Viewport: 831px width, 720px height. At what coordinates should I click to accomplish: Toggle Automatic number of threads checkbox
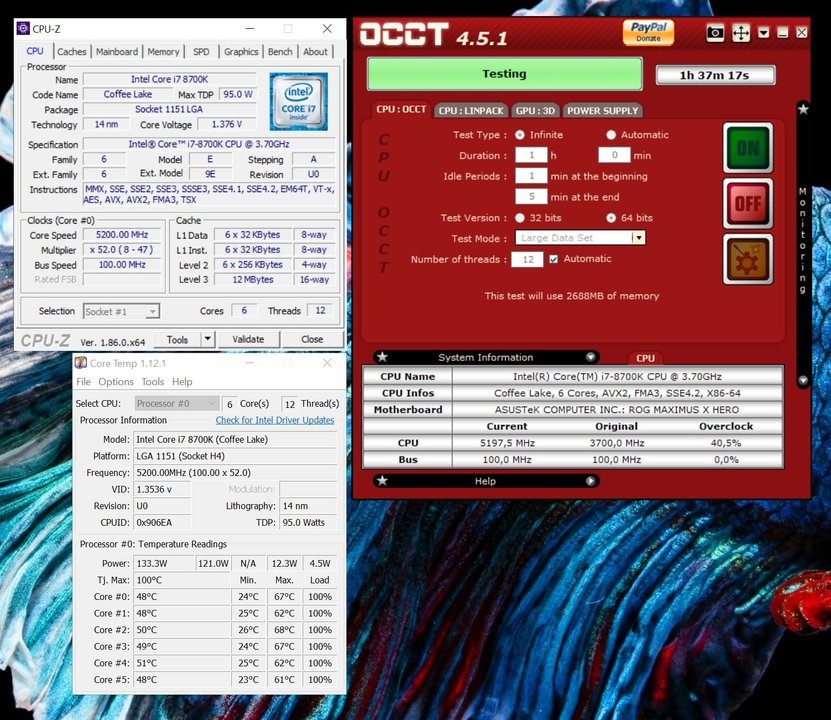553,259
